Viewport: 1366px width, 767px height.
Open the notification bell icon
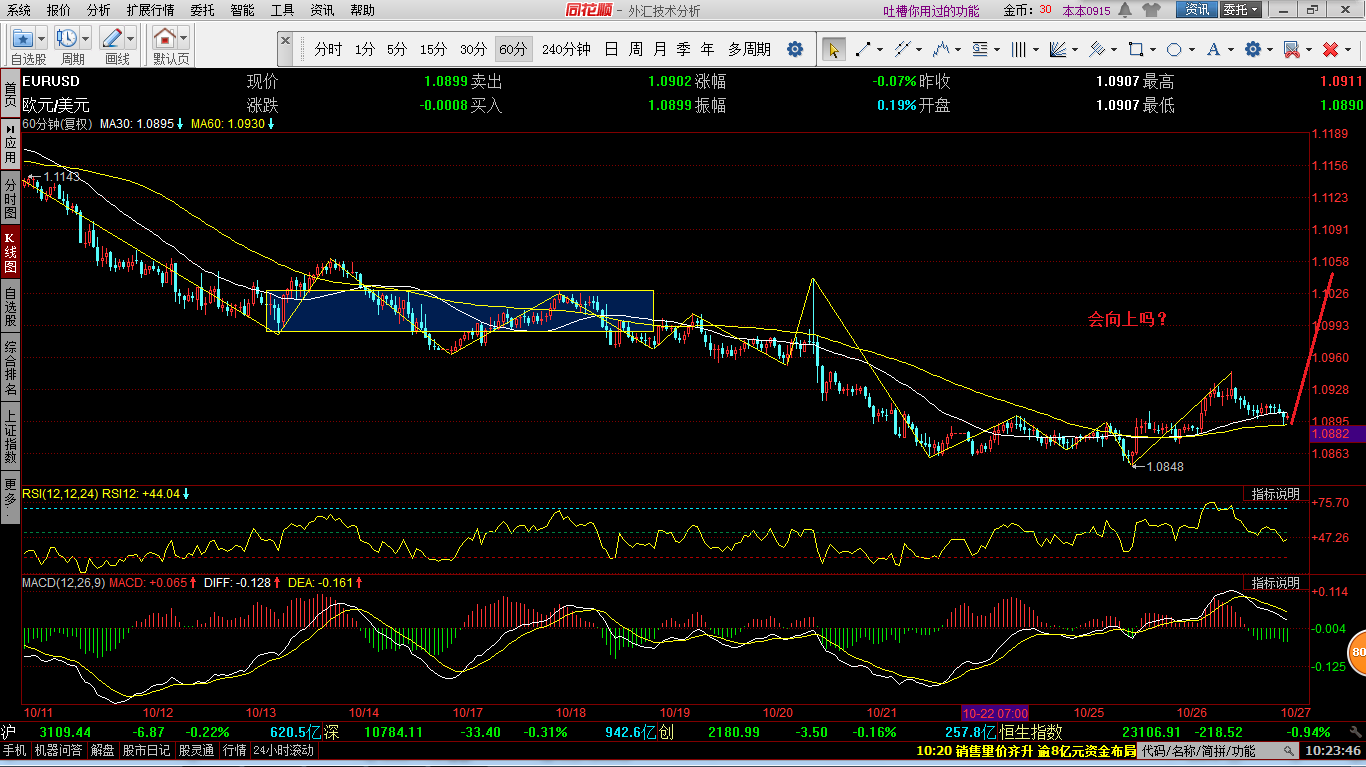click(1124, 10)
